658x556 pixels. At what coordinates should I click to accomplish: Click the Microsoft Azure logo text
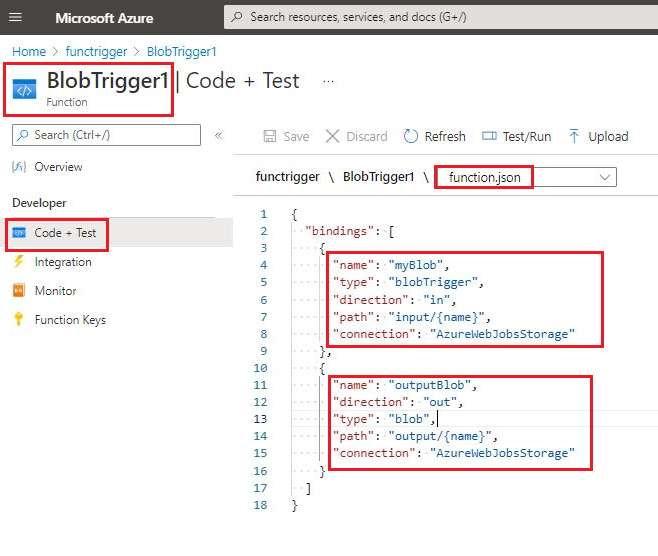104,18
